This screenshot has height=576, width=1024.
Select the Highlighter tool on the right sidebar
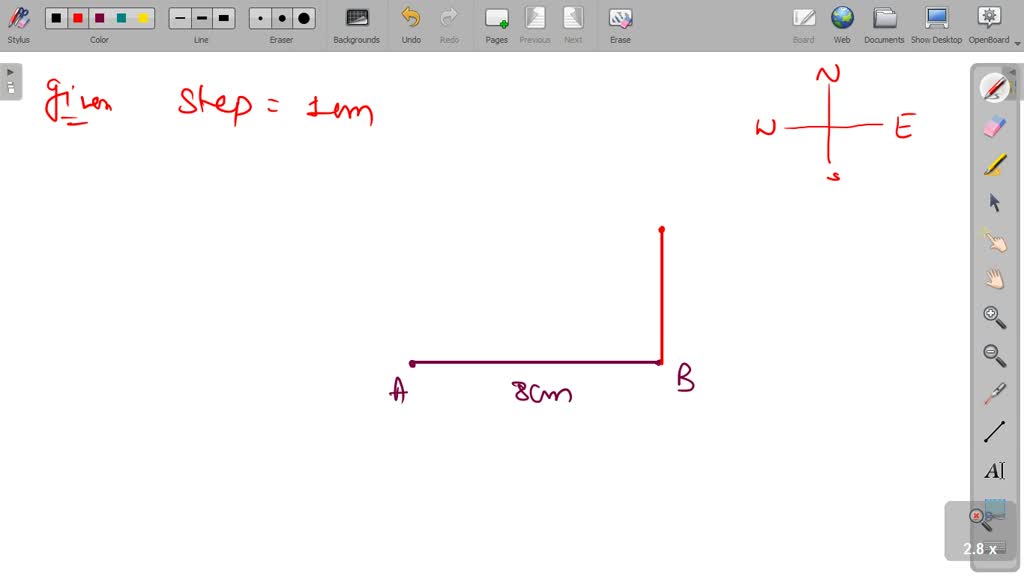click(995, 164)
